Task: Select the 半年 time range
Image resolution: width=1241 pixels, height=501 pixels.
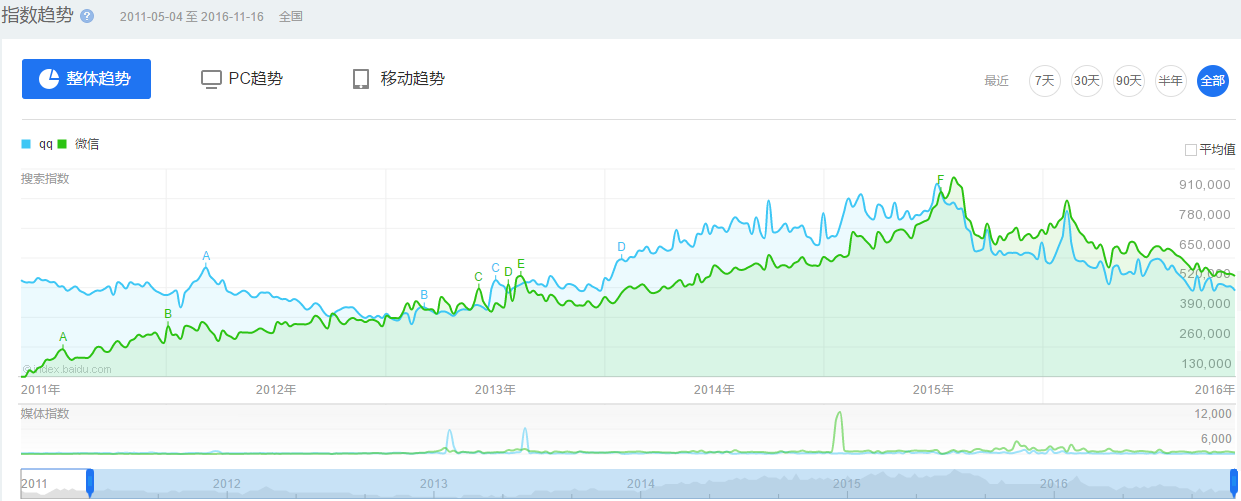Action: point(1170,81)
